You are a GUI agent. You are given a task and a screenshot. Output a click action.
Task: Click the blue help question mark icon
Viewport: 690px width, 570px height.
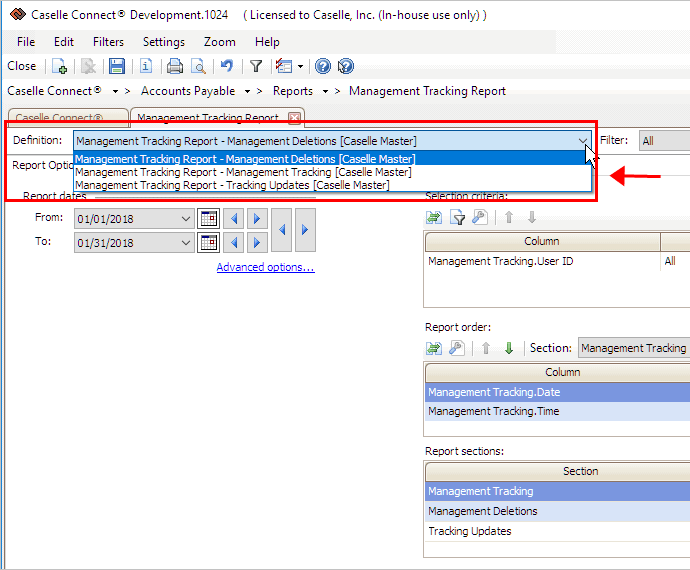(x=323, y=66)
